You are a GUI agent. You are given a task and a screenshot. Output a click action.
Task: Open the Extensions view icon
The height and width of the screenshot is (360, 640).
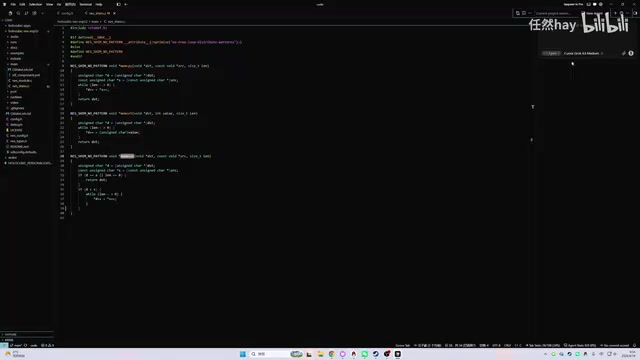tap(34, 13)
